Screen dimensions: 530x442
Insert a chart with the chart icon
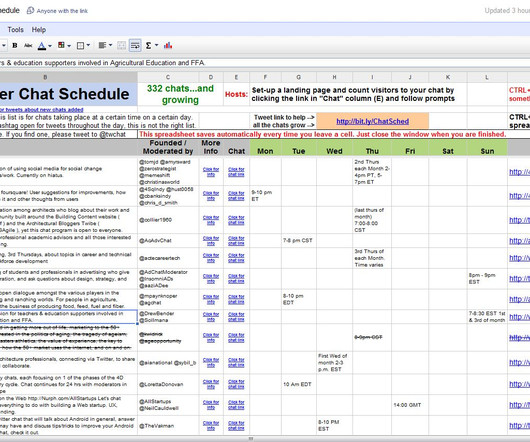pos(168,45)
